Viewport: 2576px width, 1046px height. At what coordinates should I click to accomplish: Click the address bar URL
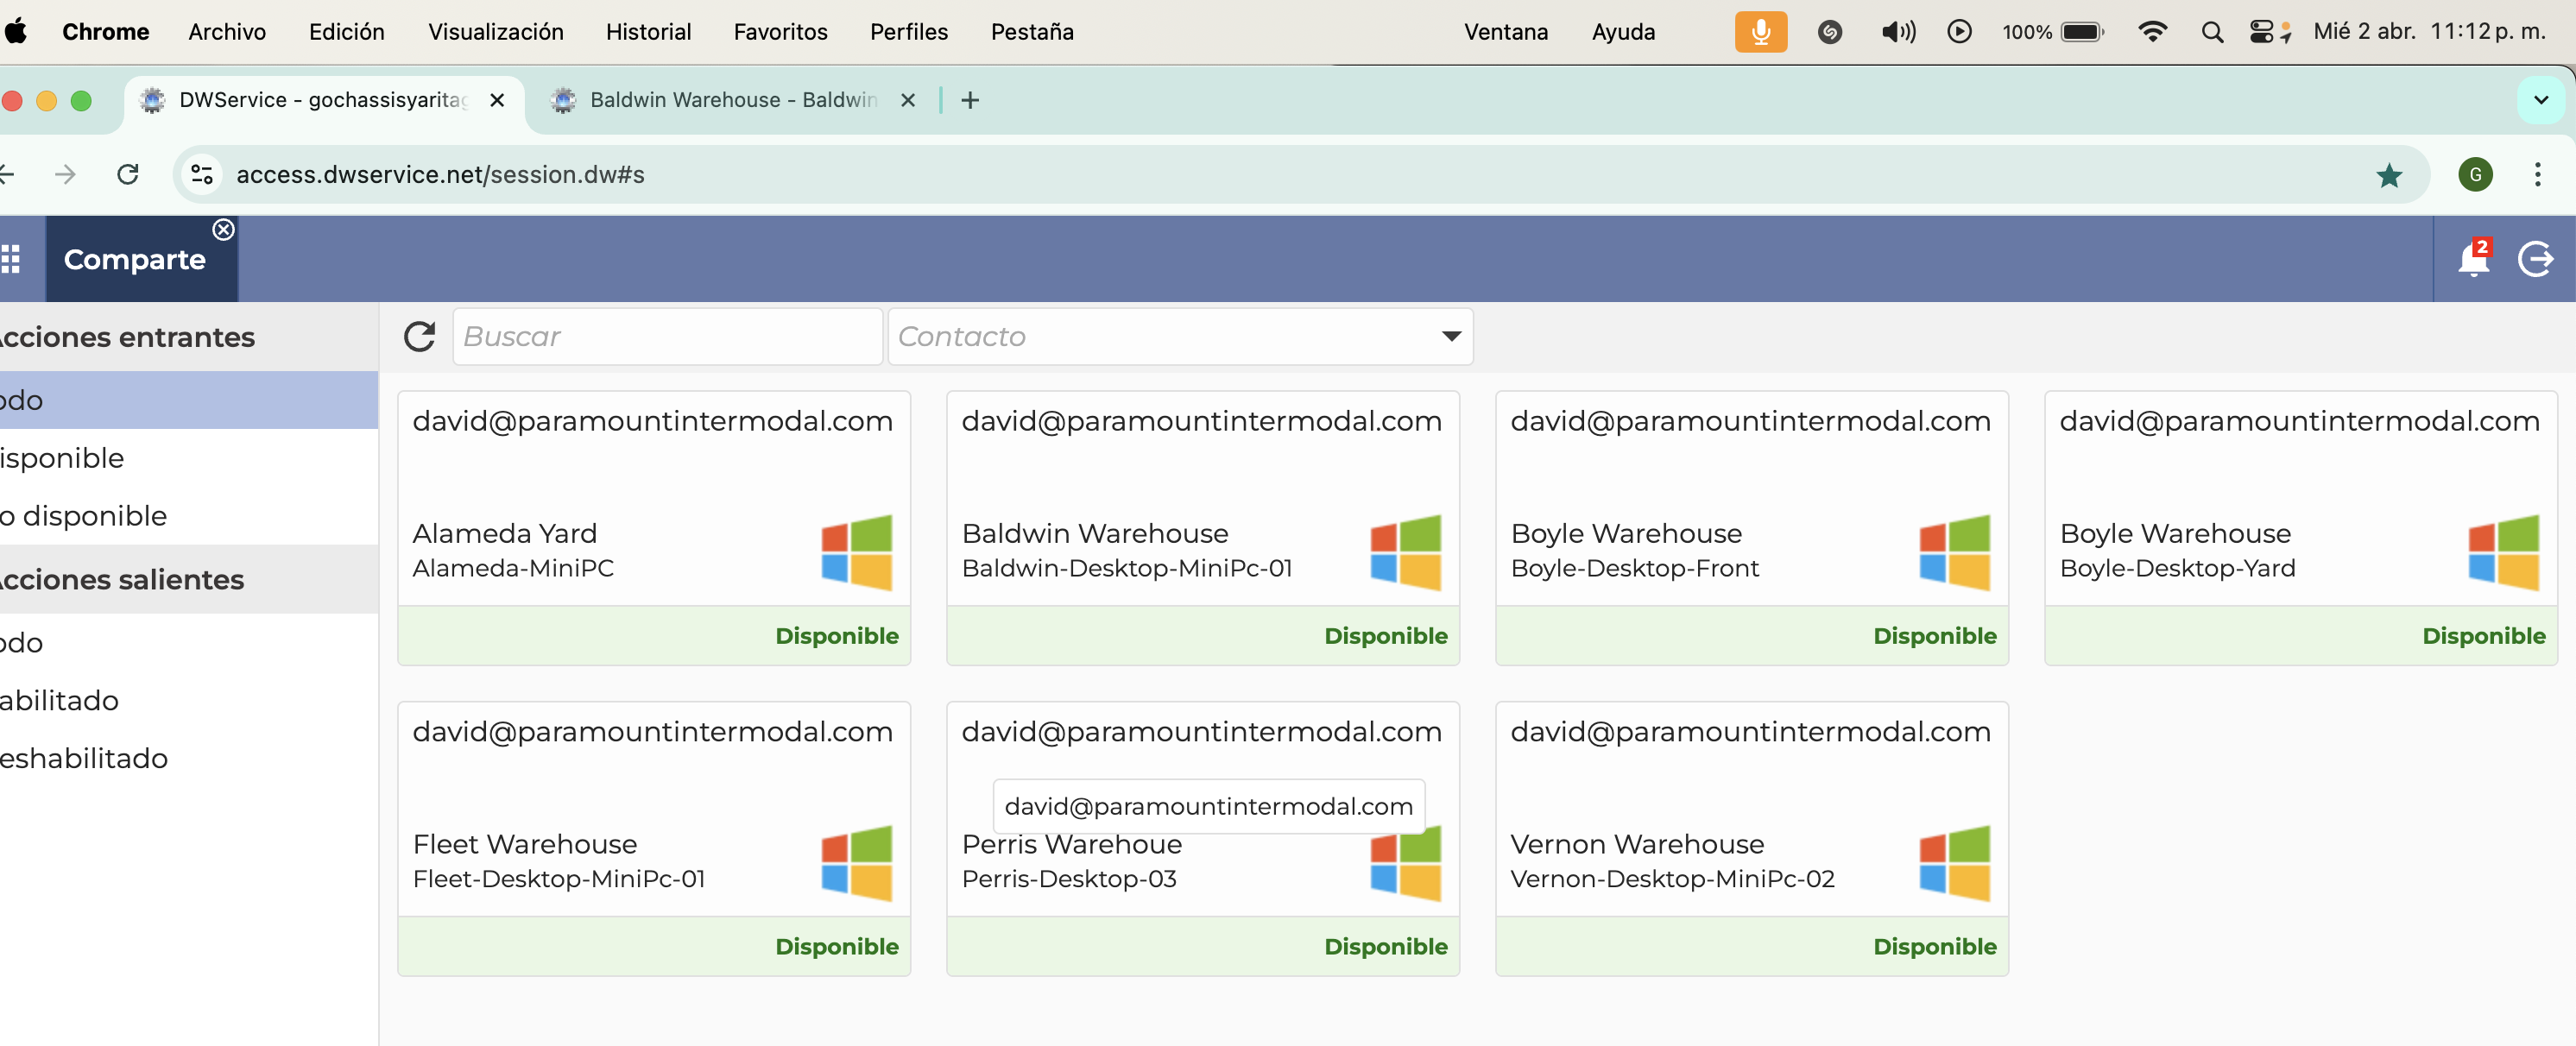pyautogui.click(x=440, y=175)
